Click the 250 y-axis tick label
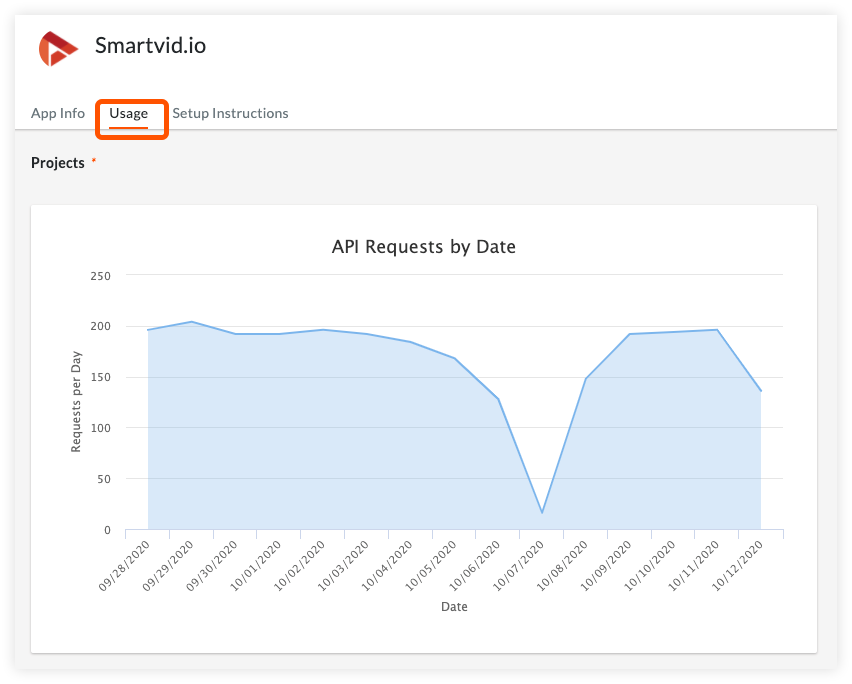Screen dimensions: 852x684 (100, 276)
